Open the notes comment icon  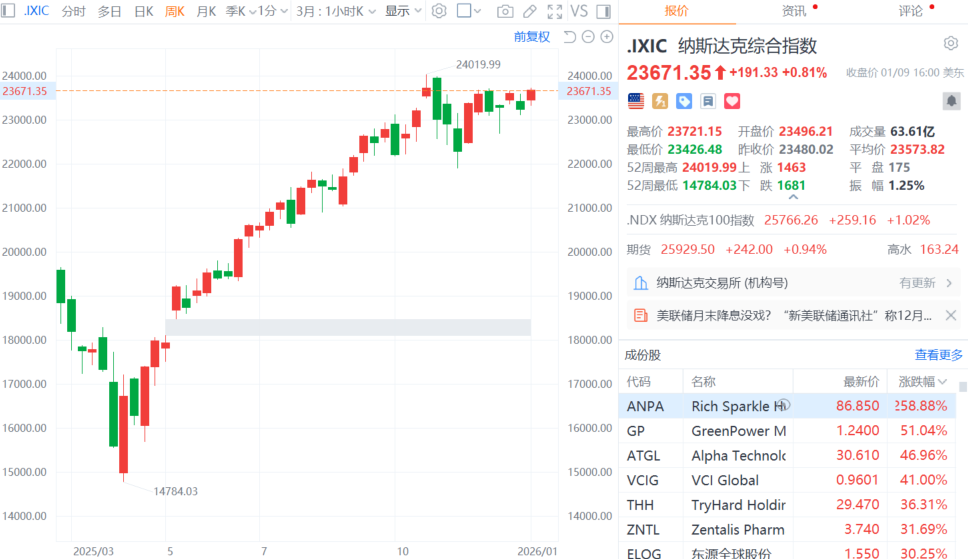pyautogui.click(x=708, y=101)
